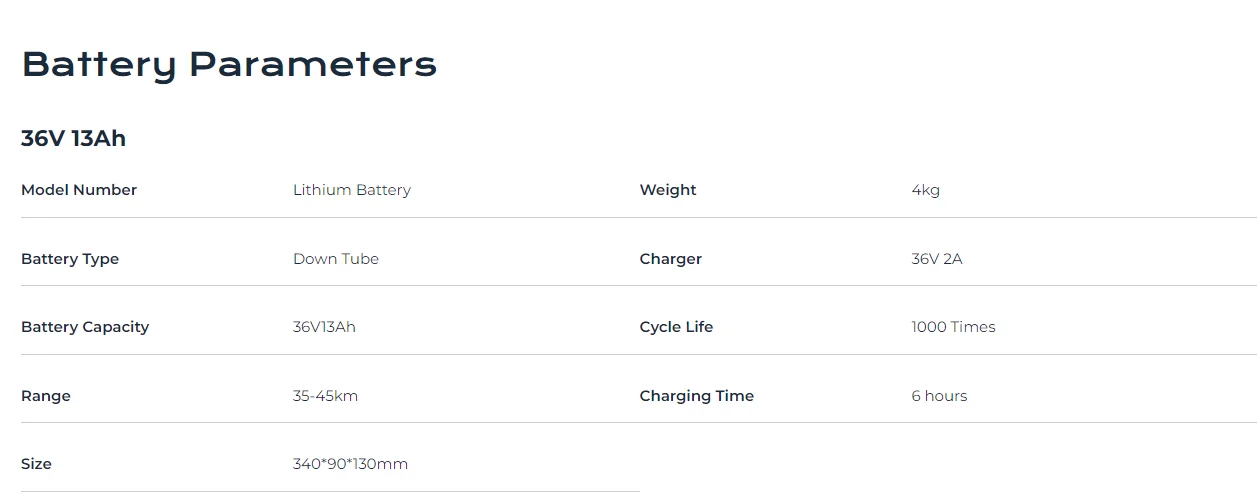Select the Lithium Battery value
Viewport: 1257px width, 497px height.
(x=352, y=190)
